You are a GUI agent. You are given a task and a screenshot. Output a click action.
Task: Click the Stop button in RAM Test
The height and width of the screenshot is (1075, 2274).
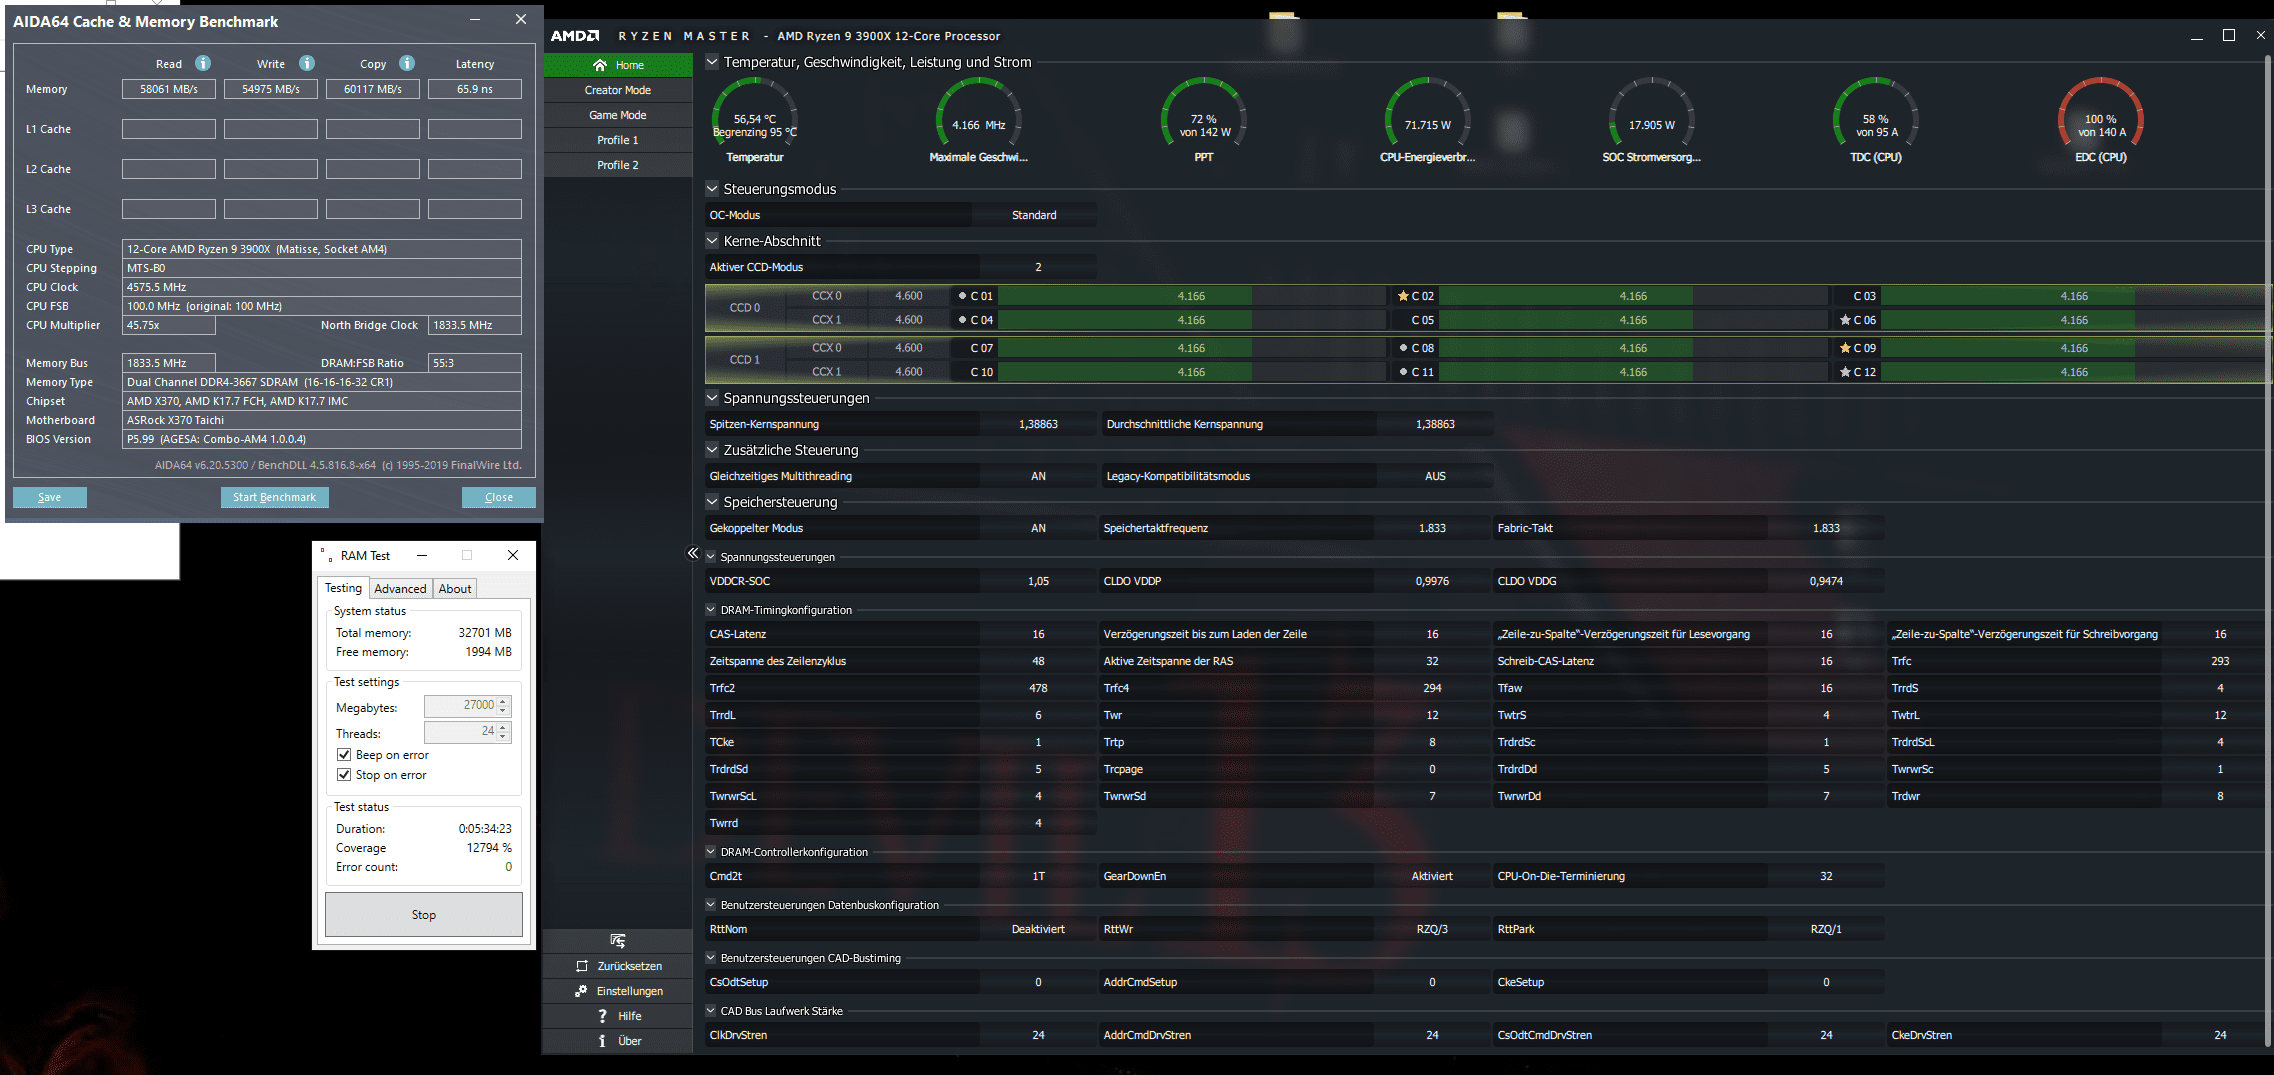[424, 915]
